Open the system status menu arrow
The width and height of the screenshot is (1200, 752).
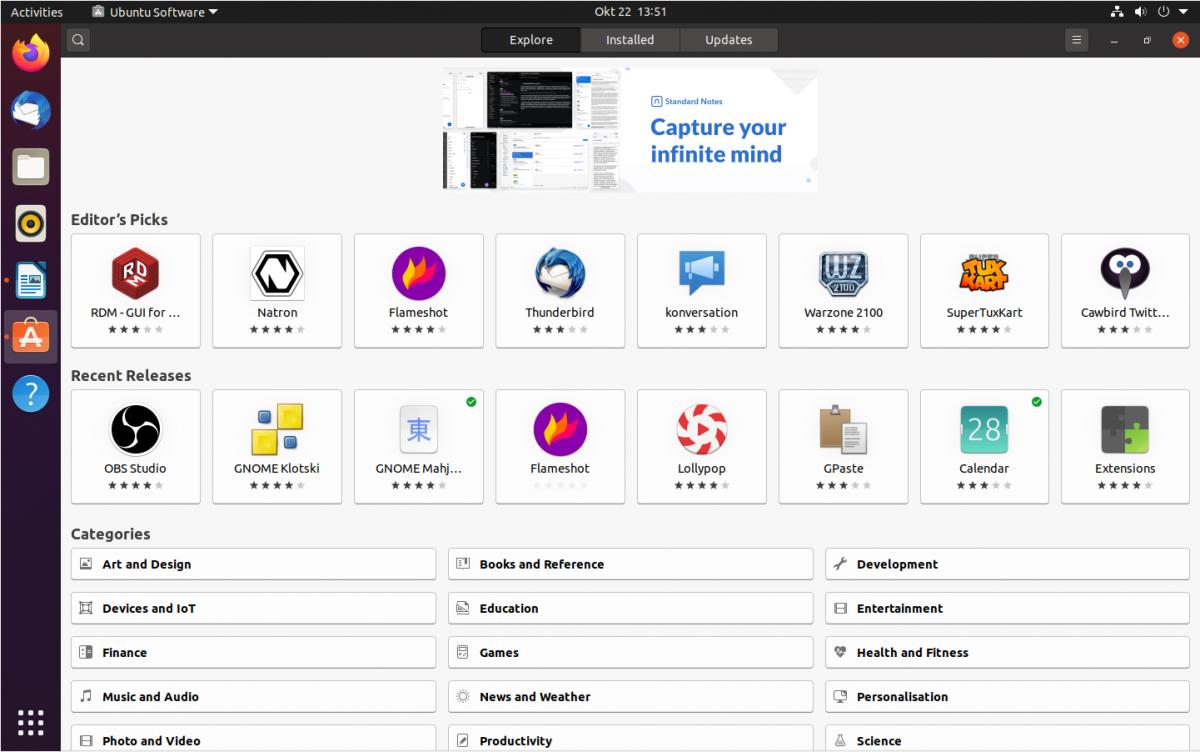[1185, 12]
